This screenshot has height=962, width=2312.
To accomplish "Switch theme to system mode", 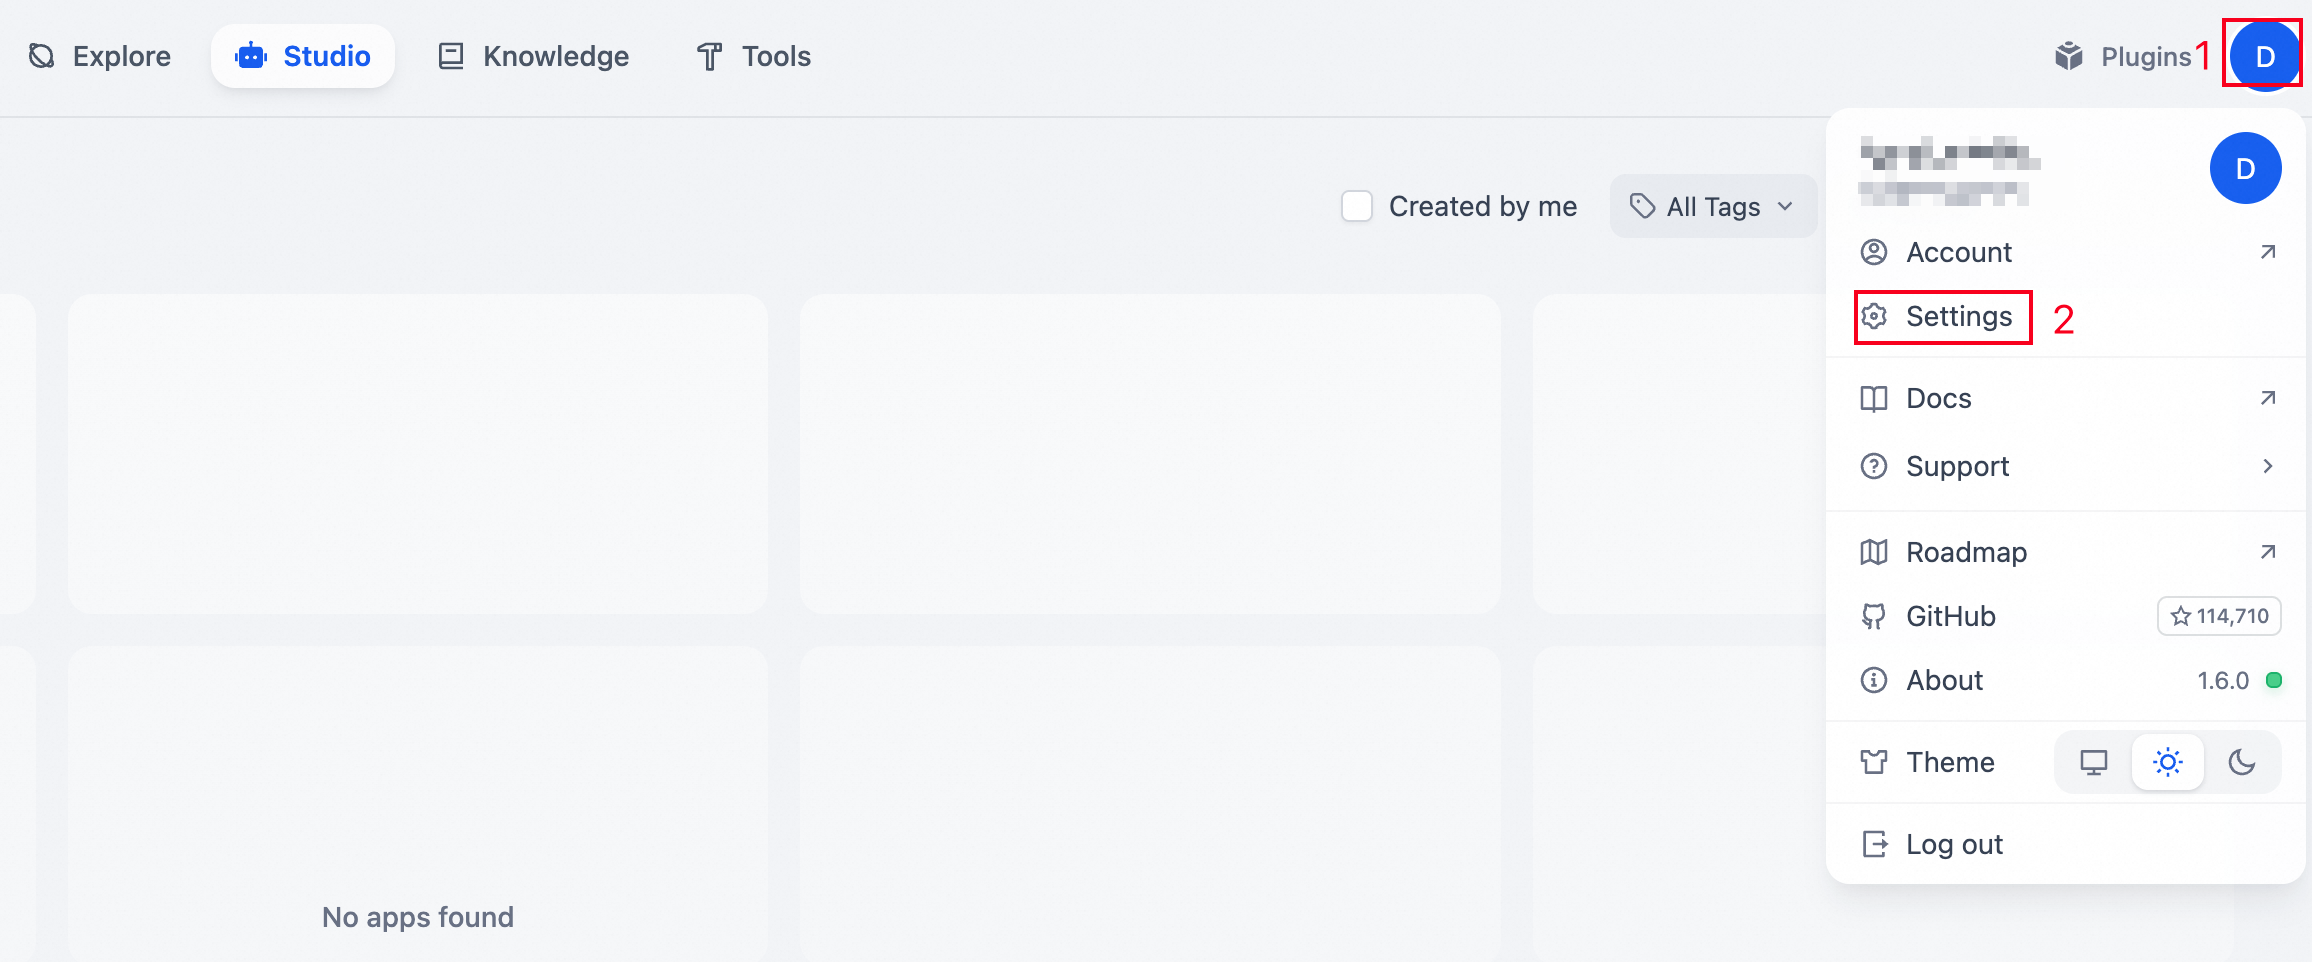I will pos(2093,762).
